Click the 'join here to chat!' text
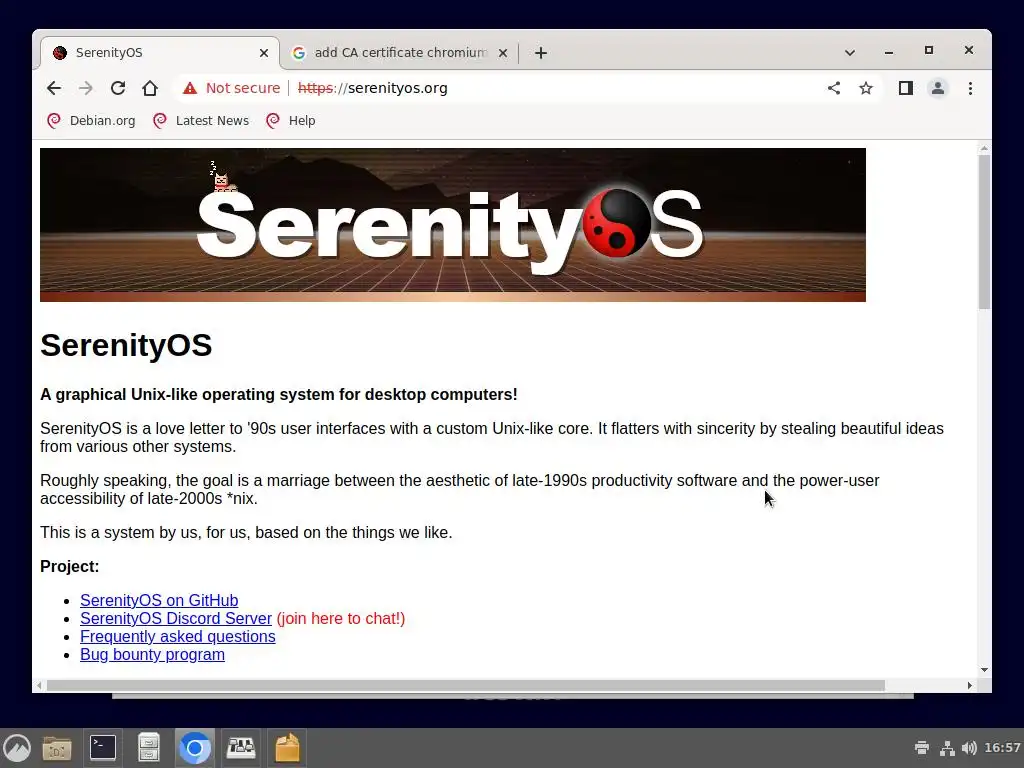Screen dimensions: 1024x768 [341, 618]
